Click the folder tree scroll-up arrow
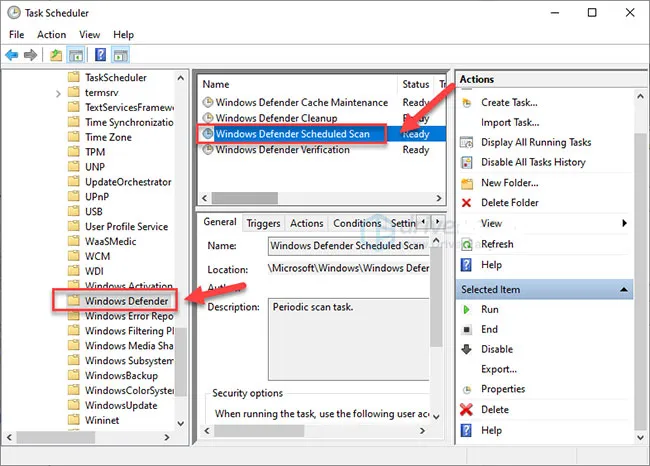 pyautogui.click(x=181, y=78)
